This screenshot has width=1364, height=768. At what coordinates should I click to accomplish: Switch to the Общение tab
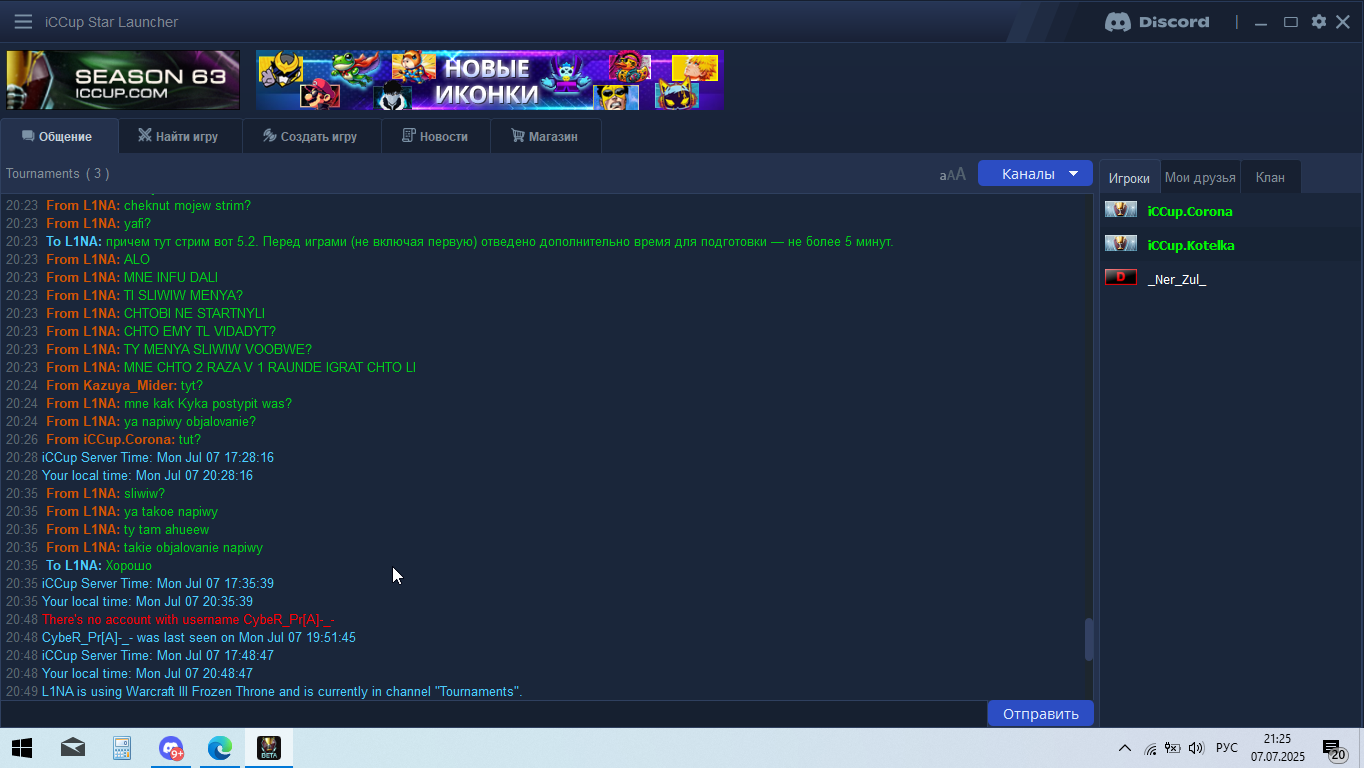pos(58,136)
